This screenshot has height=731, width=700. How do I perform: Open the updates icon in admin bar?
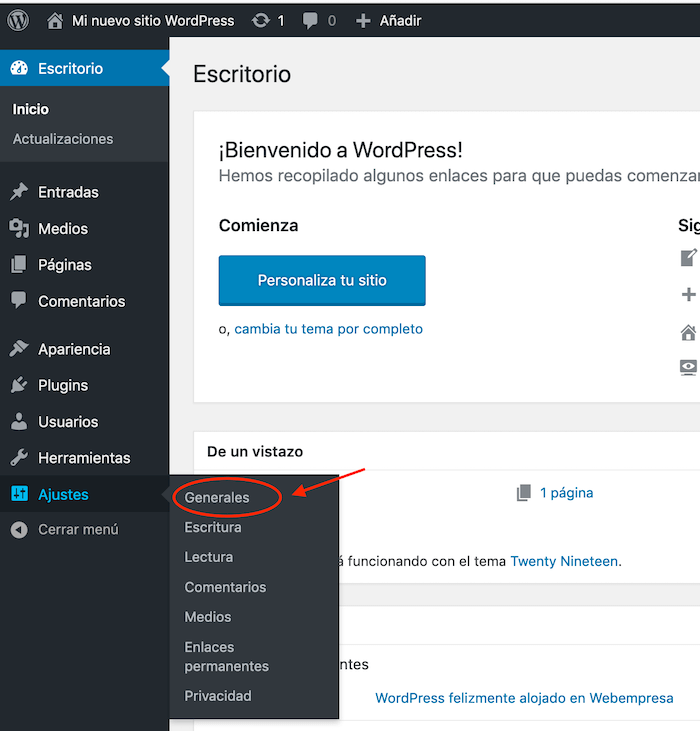click(261, 21)
